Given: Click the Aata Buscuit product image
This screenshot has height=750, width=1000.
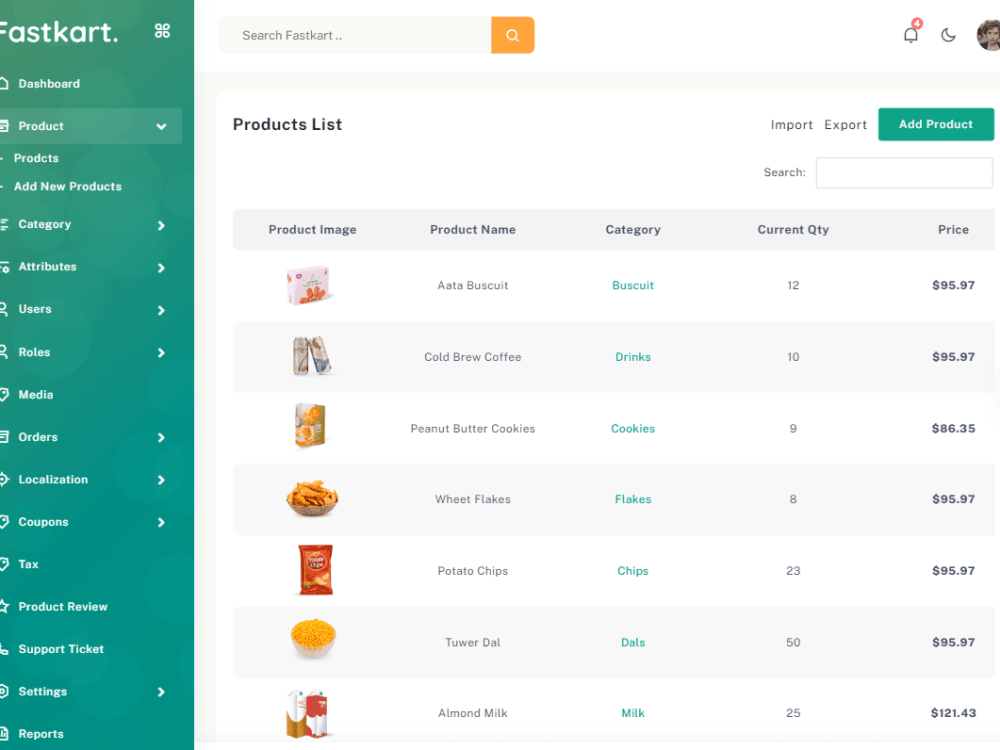Looking at the screenshot, I should pyautogui.click(x=309, y=285).
